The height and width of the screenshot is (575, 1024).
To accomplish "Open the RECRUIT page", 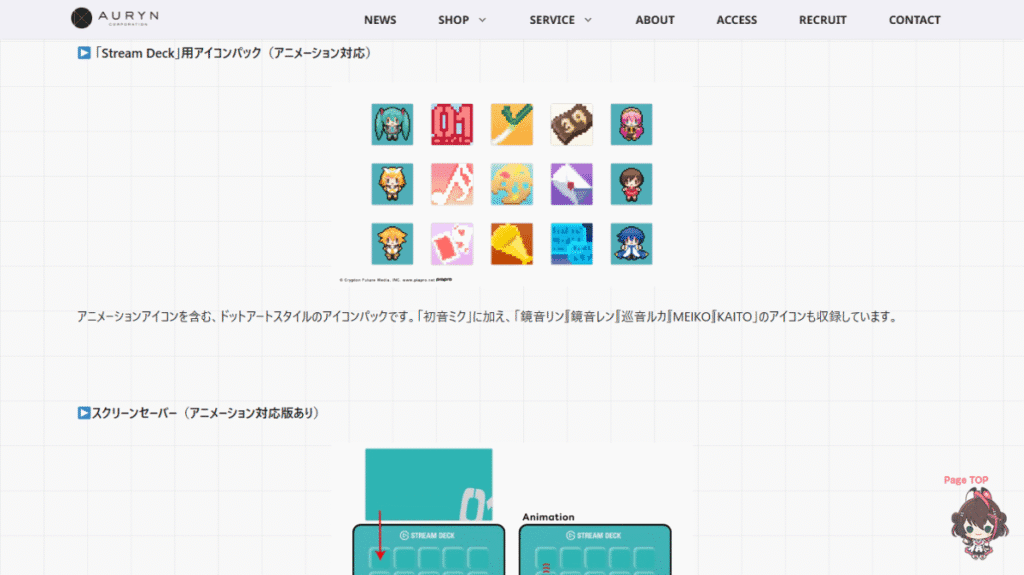I will pos(823,20).
